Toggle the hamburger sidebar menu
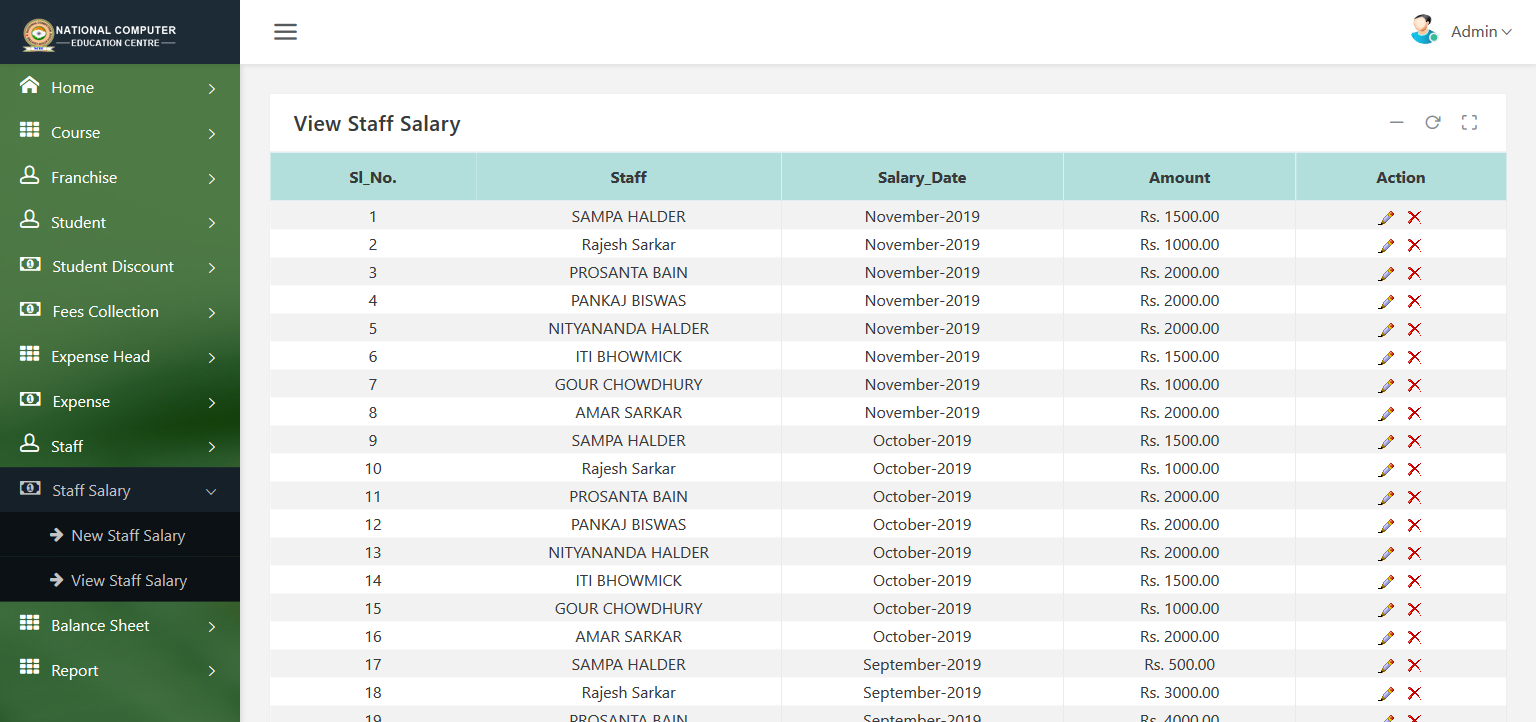This screenshot has width=1536, height=722. point(286,32)
